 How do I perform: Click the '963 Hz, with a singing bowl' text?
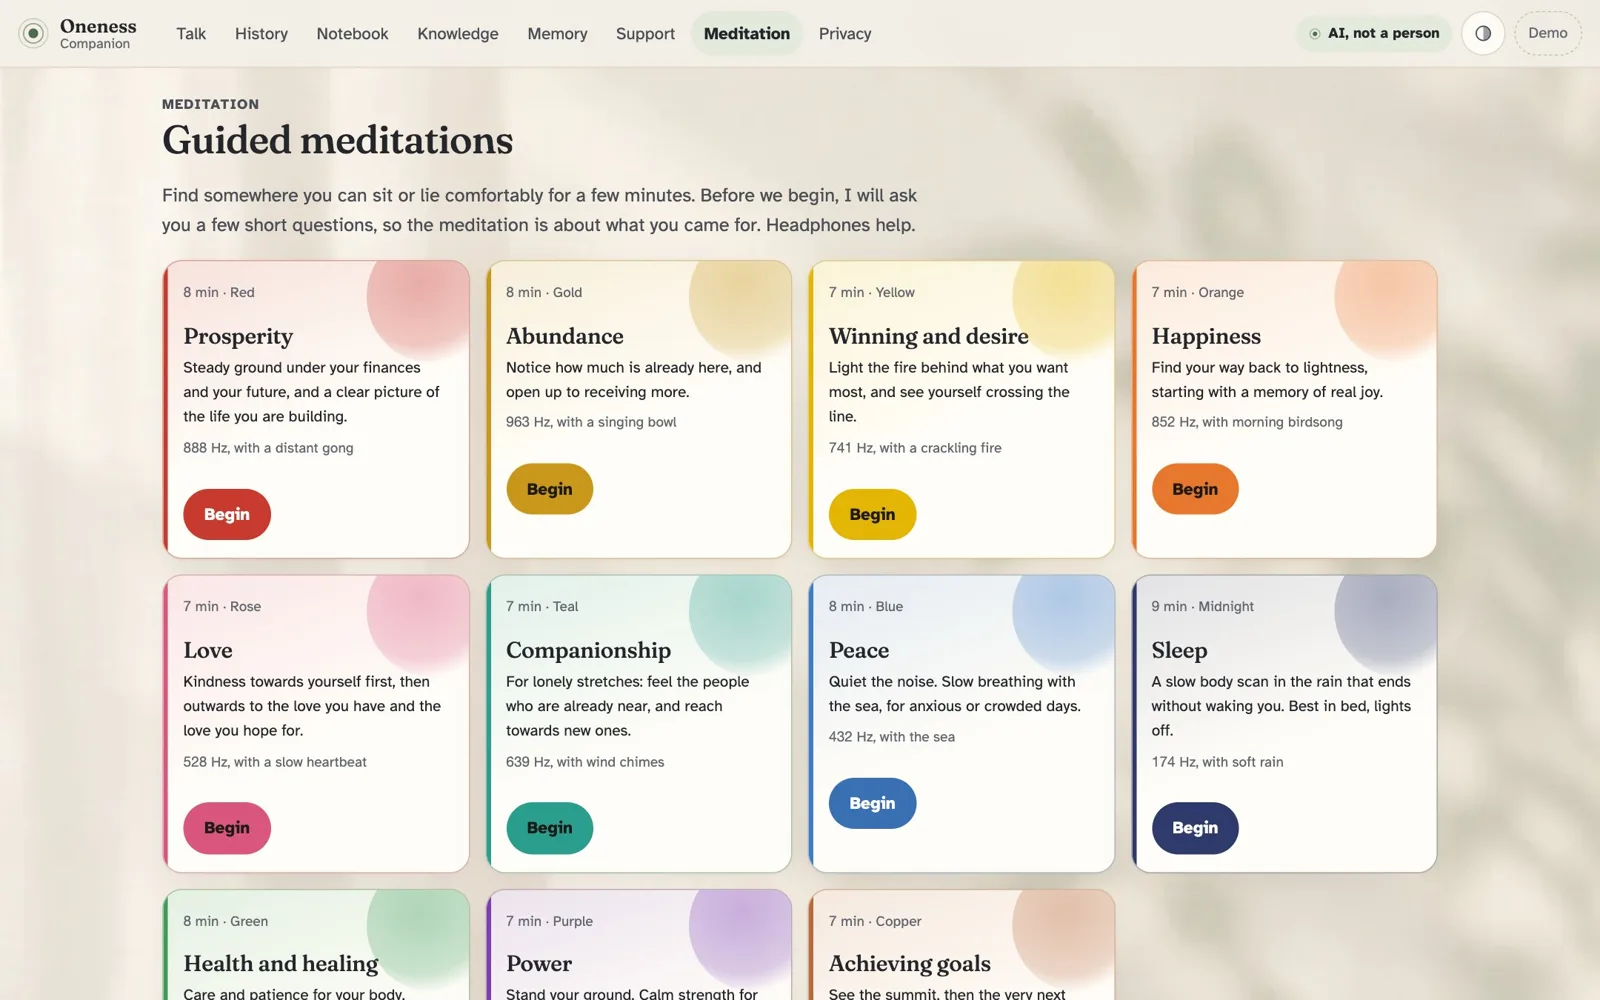click(x=591, y=422)
